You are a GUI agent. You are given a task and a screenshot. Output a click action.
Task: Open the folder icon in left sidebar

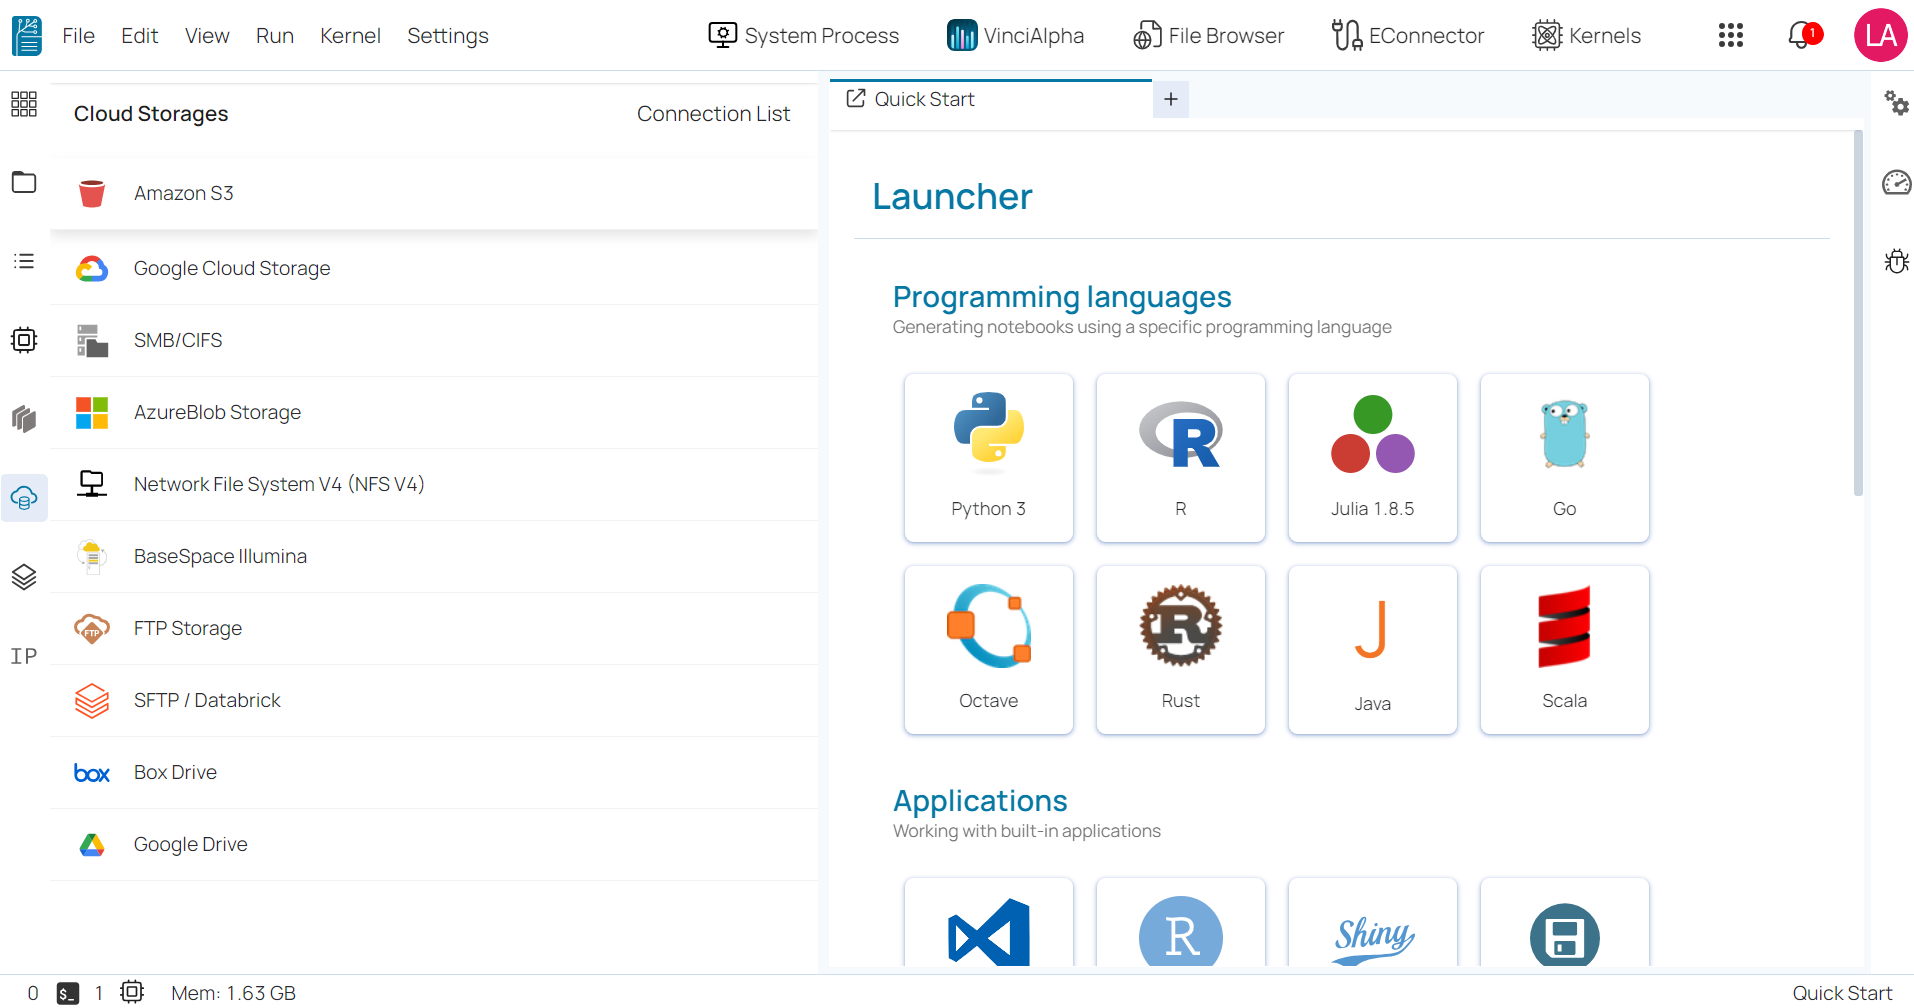pos(24,182)
